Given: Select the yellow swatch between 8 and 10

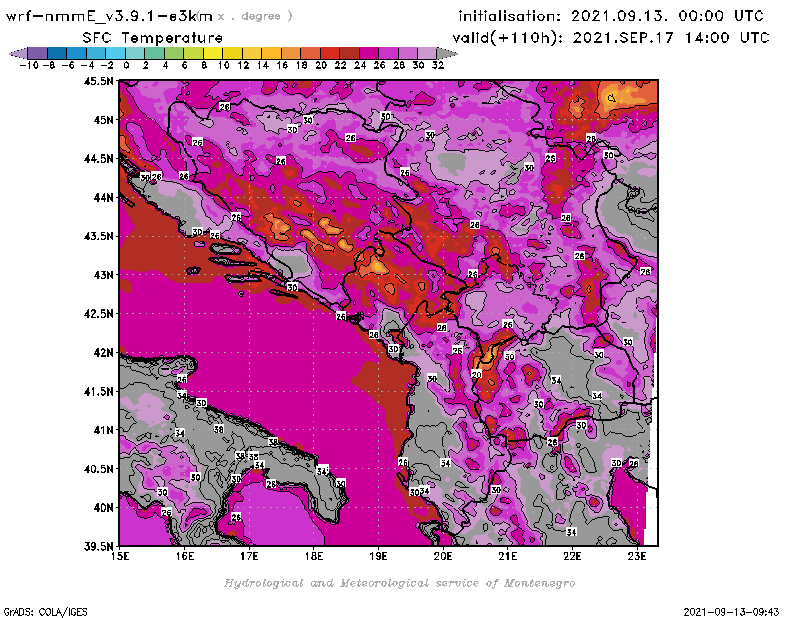Looking at the screenshot, I should (x=213, y=53).
